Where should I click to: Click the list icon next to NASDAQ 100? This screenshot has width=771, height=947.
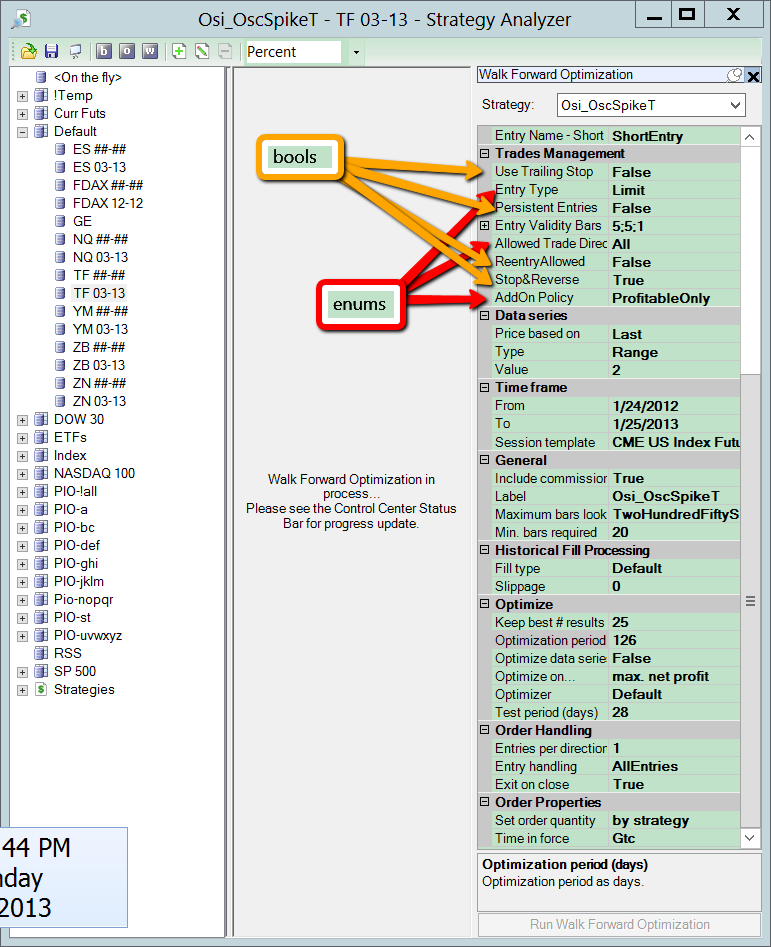pos(41,474)
